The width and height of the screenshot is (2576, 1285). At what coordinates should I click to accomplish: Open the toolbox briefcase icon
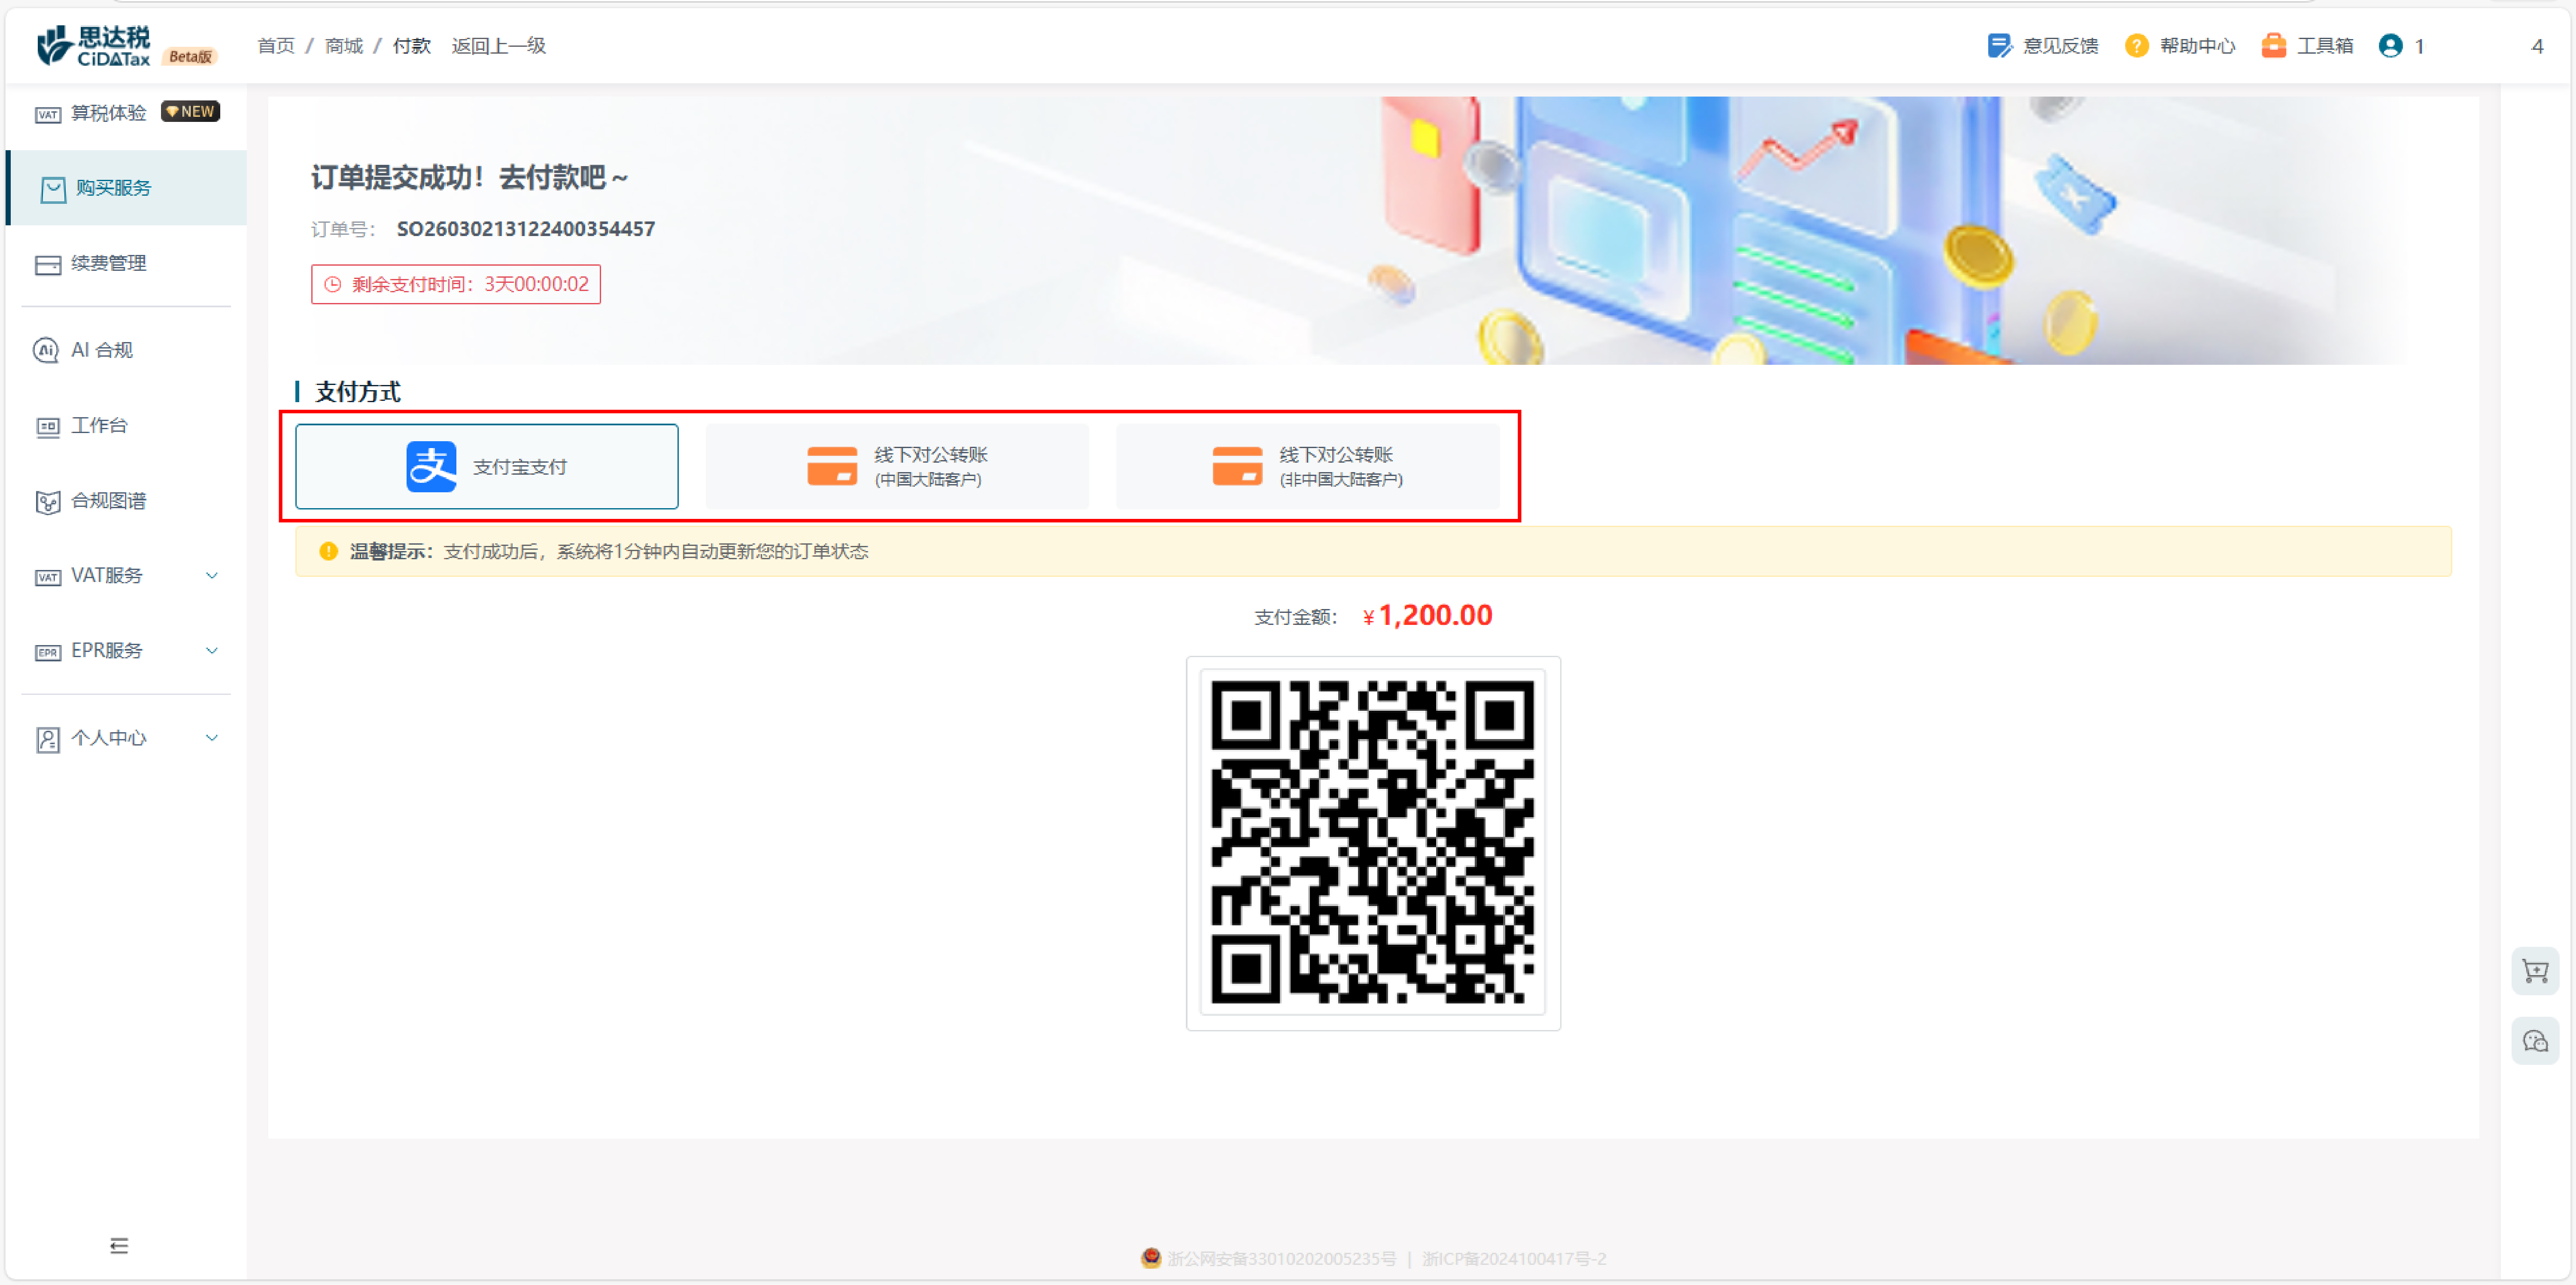pos(2273,46)
